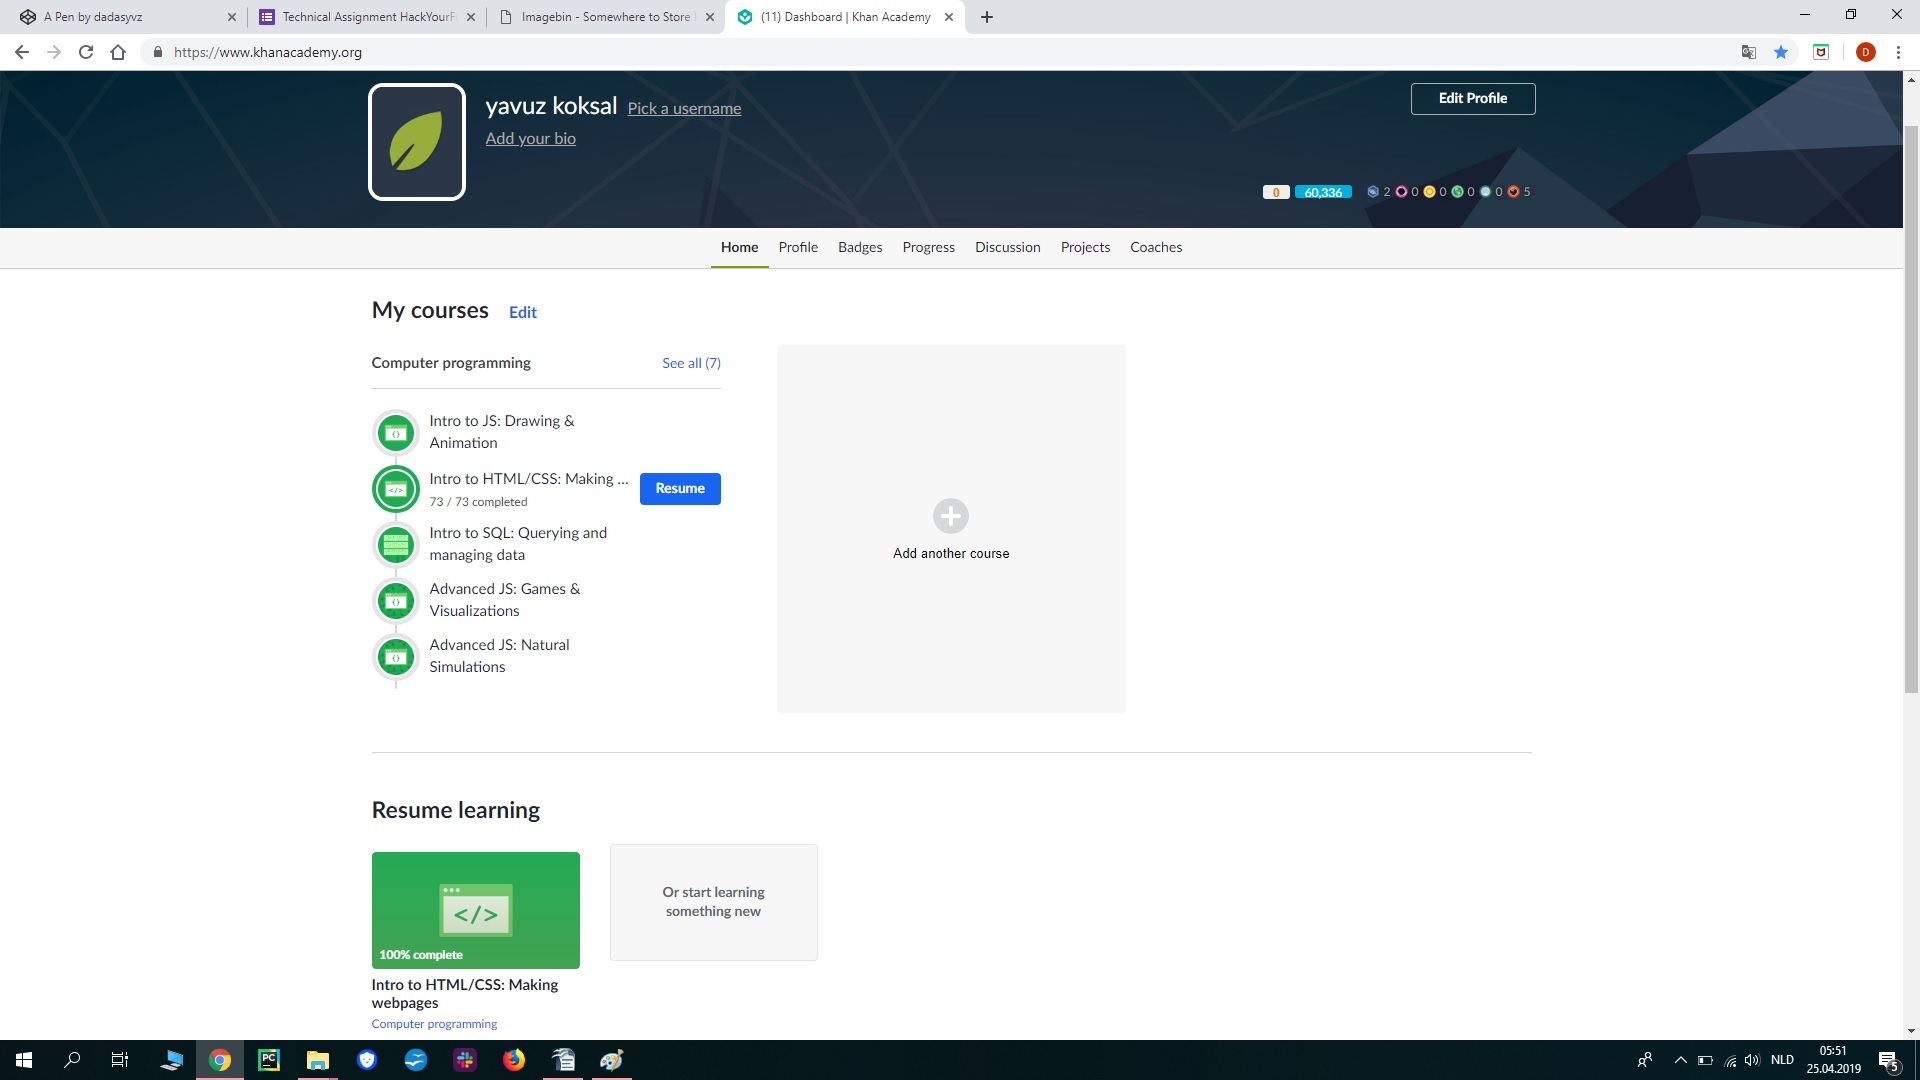Click the red shield extension icon
1920x1080 pixels.
pyautogui.click(x=1821, y=52)
